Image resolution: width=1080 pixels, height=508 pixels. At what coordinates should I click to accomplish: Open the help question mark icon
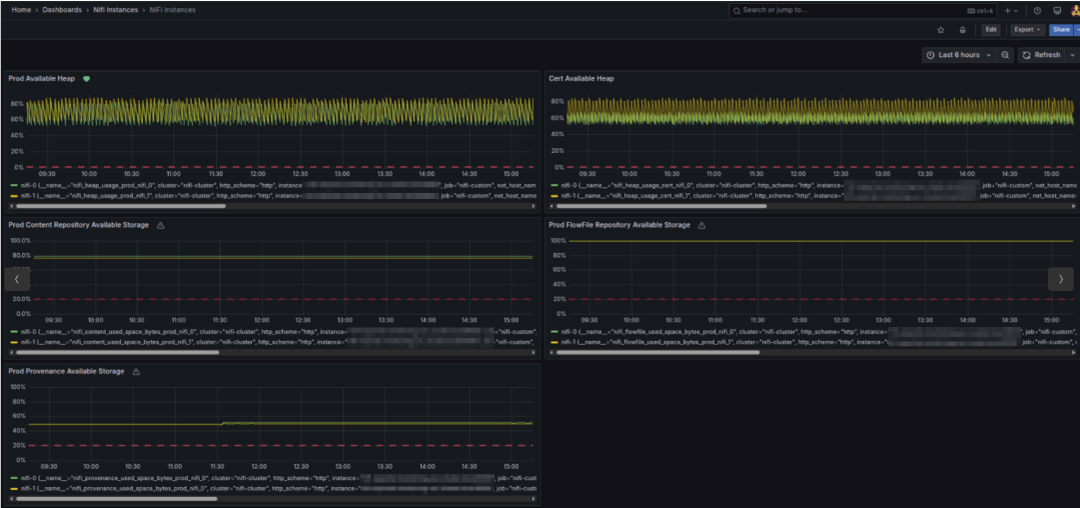click(1037, 10)
